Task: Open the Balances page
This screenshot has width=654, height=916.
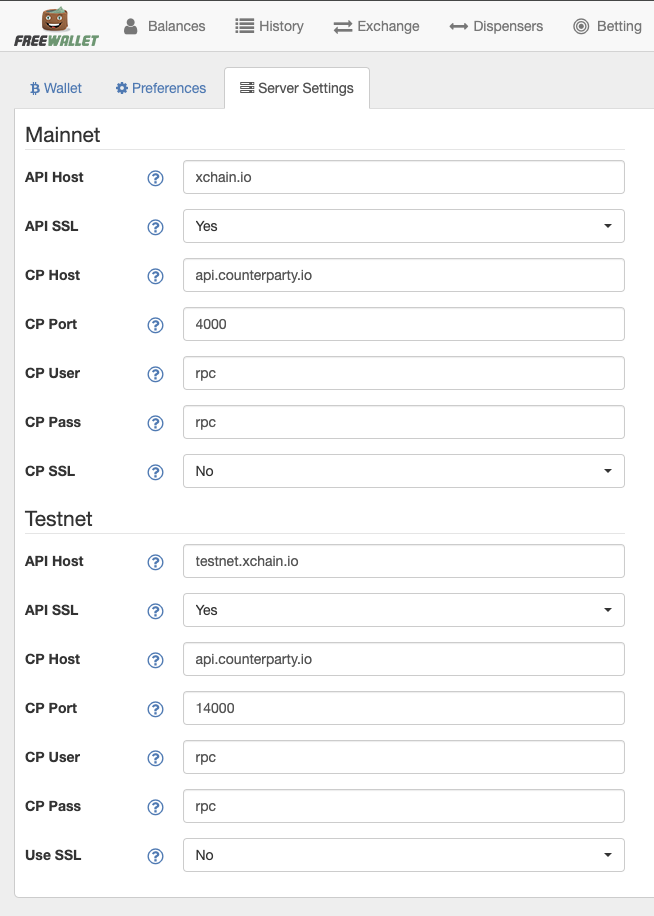Action: pyautogui.click(x=165, y=26)
